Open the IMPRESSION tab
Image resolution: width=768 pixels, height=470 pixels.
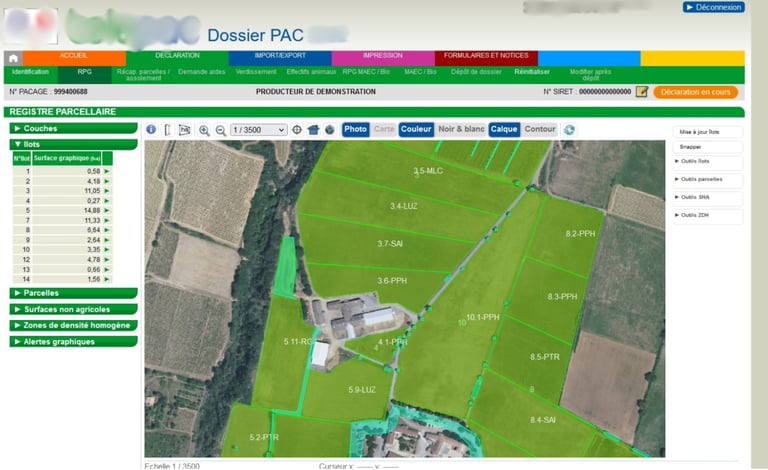pyautogui.click(x=383, y=58)
